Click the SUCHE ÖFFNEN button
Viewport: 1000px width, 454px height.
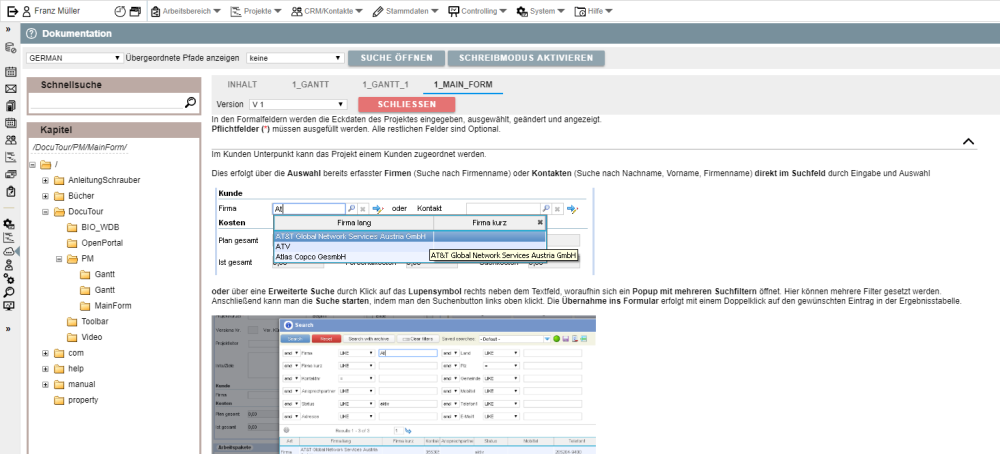click(x=395, y=58)
